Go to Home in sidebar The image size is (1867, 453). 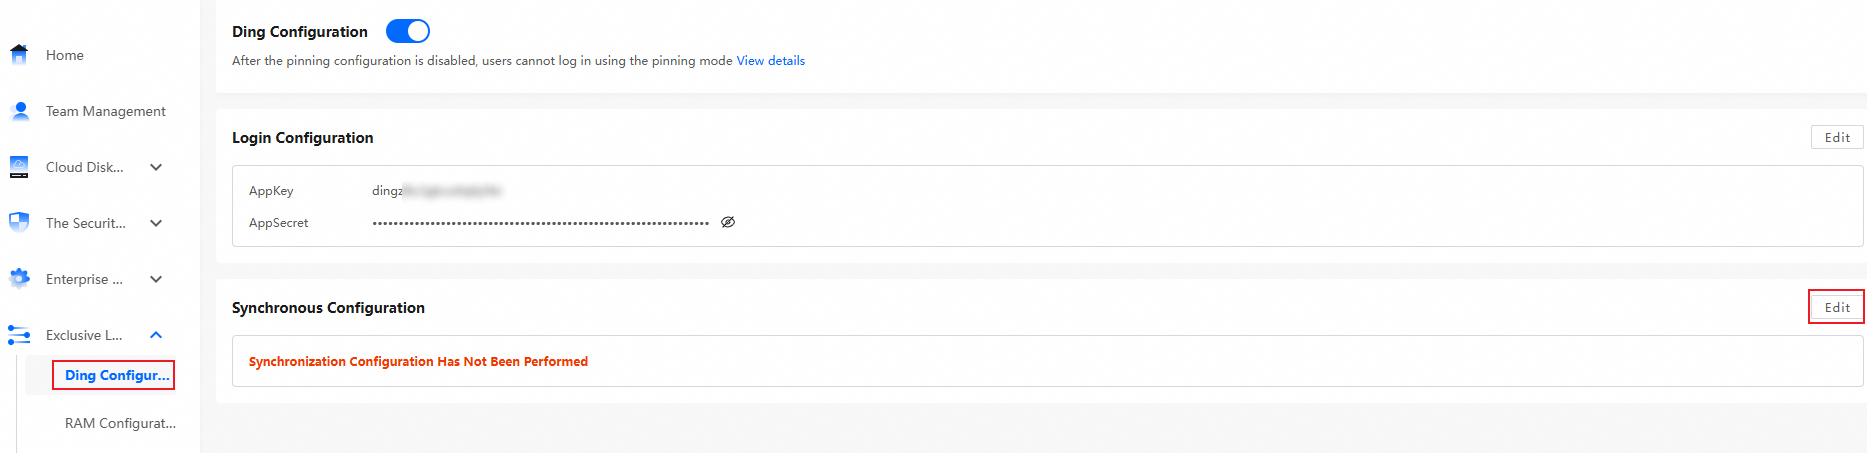(65, 55)
